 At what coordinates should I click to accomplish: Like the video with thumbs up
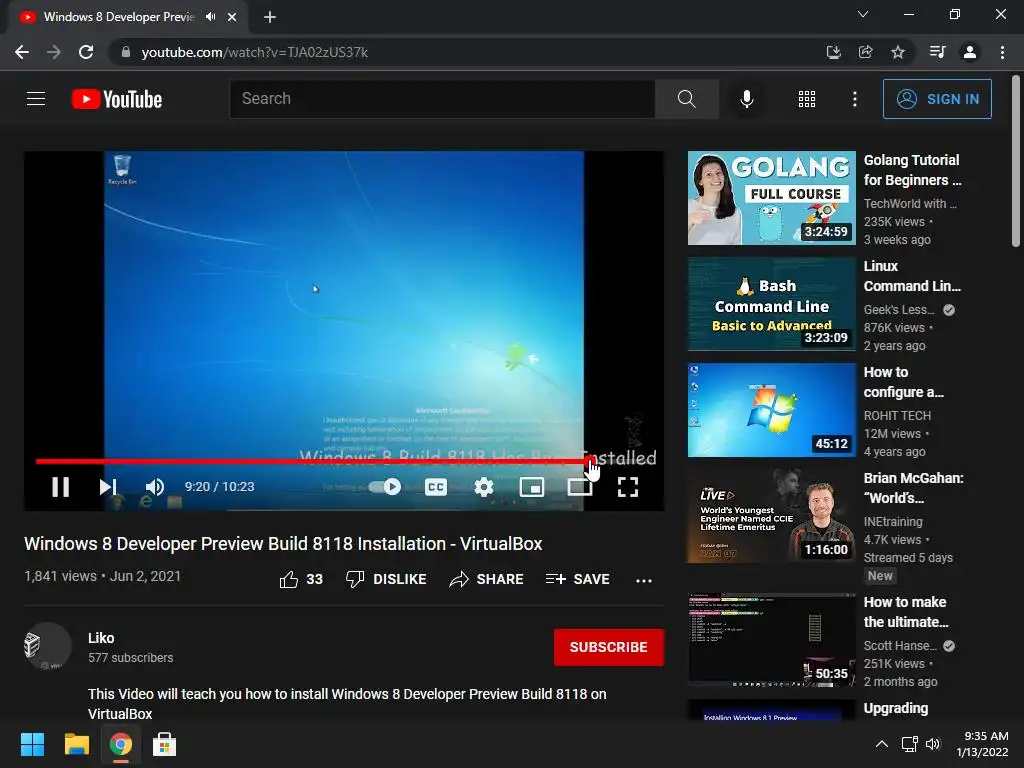pyautogui.click(x=301, y=579)
